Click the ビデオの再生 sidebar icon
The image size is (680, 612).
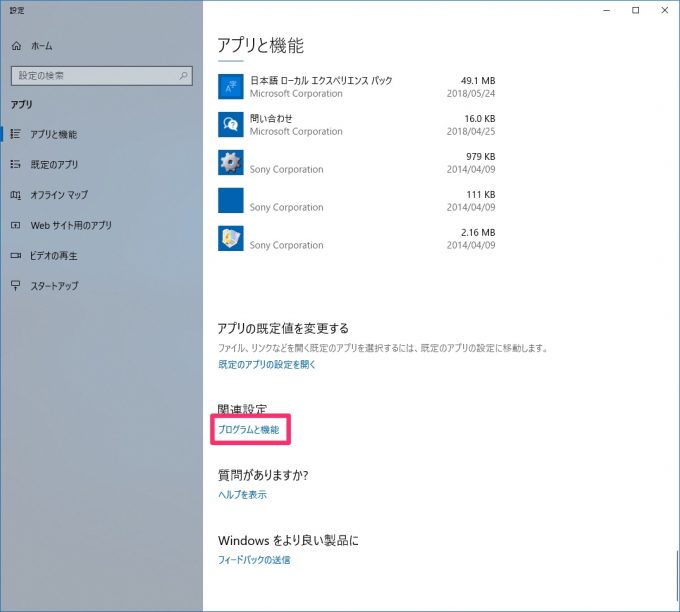(x=15, y=255)
